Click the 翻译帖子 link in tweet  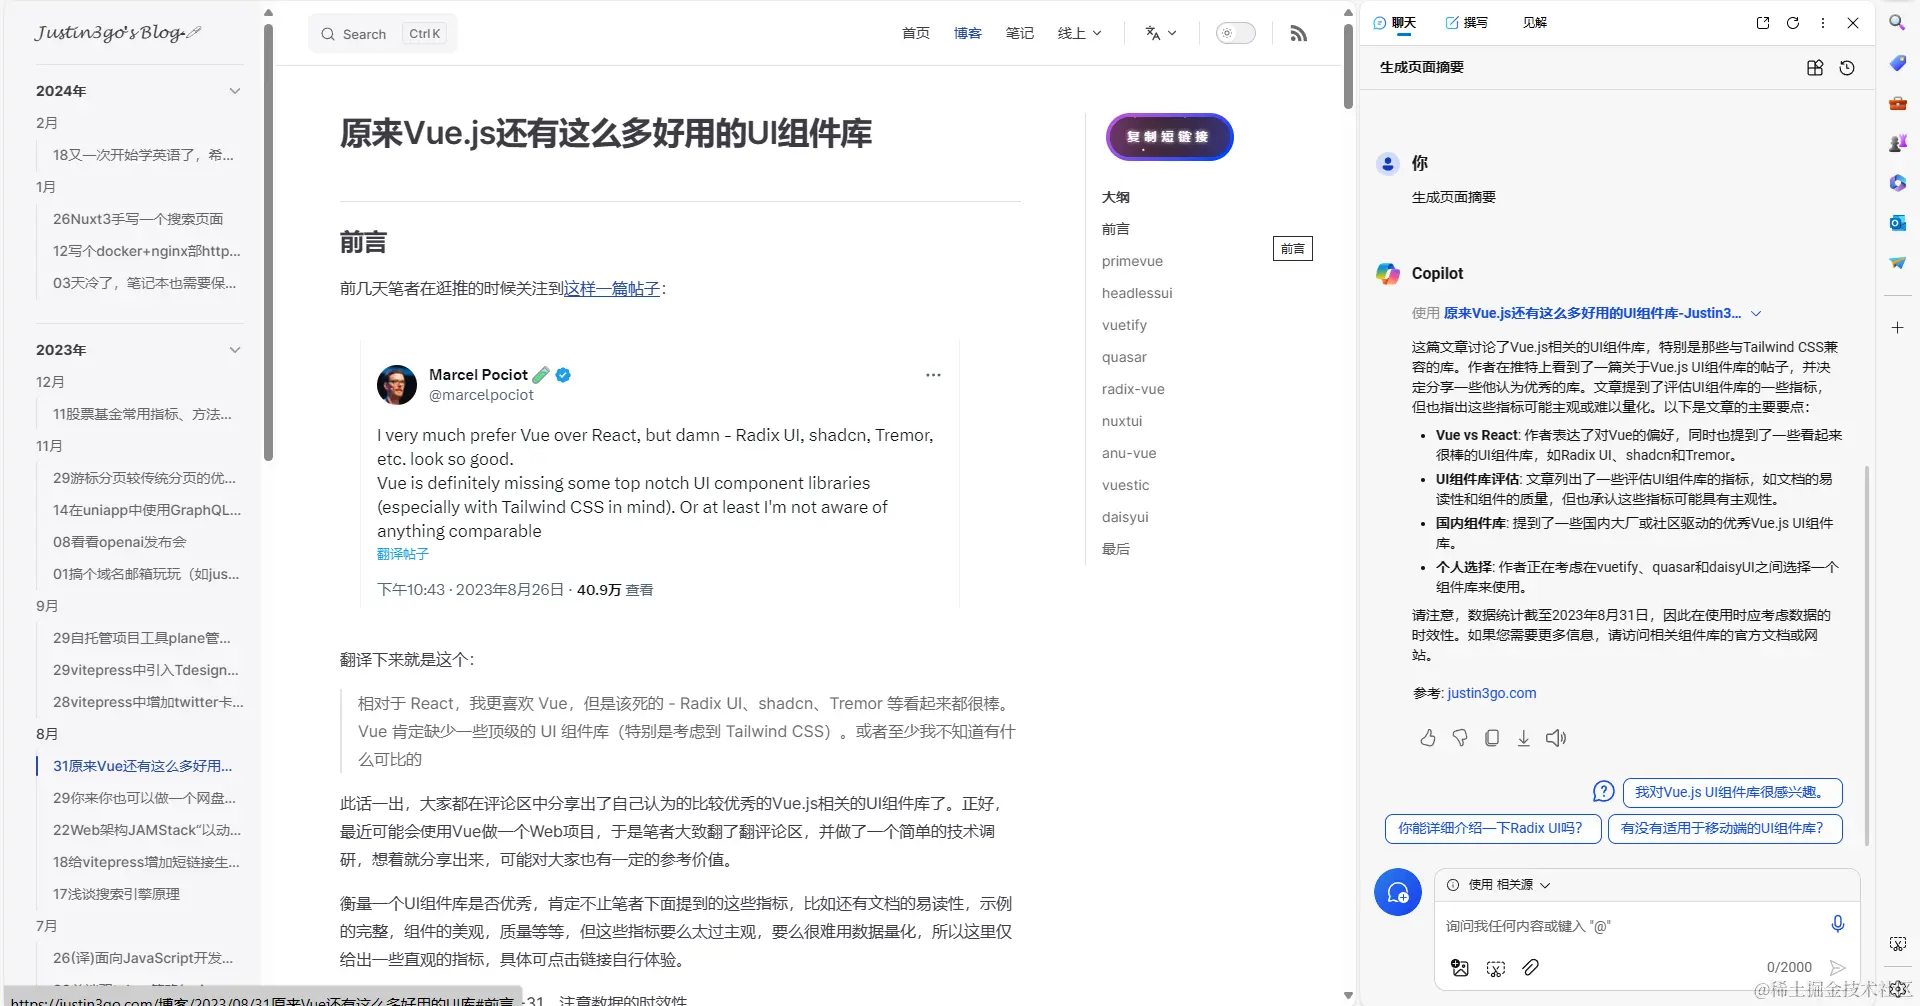pos(403,554)
